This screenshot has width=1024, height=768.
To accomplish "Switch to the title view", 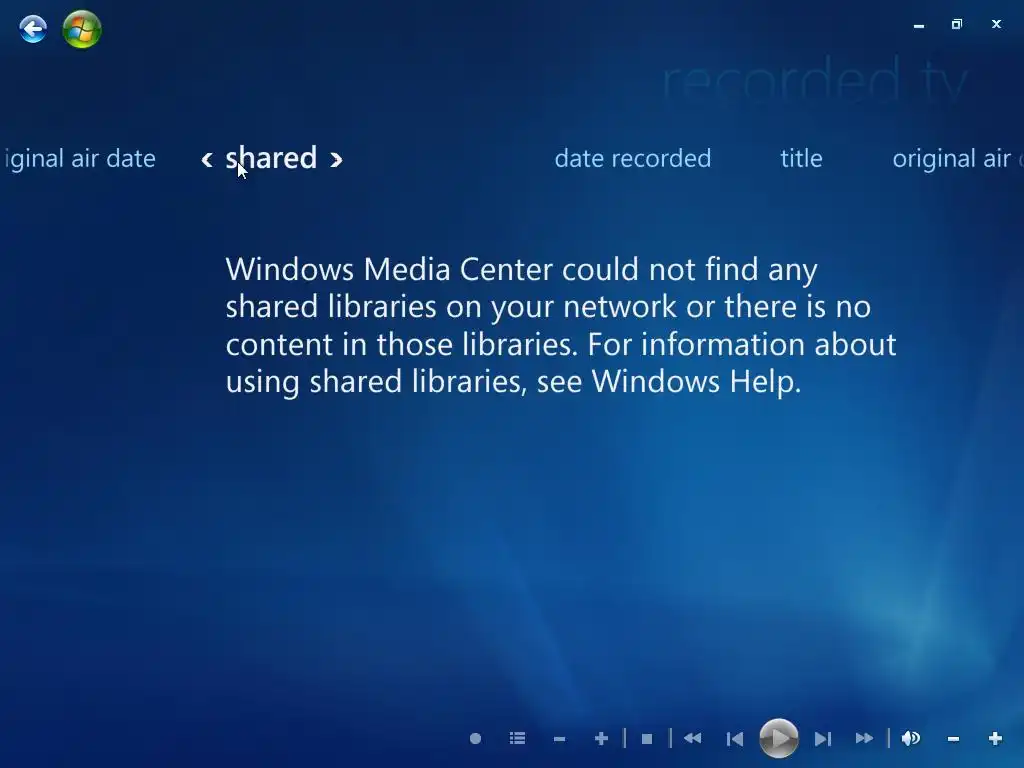I will pos(801,159).
